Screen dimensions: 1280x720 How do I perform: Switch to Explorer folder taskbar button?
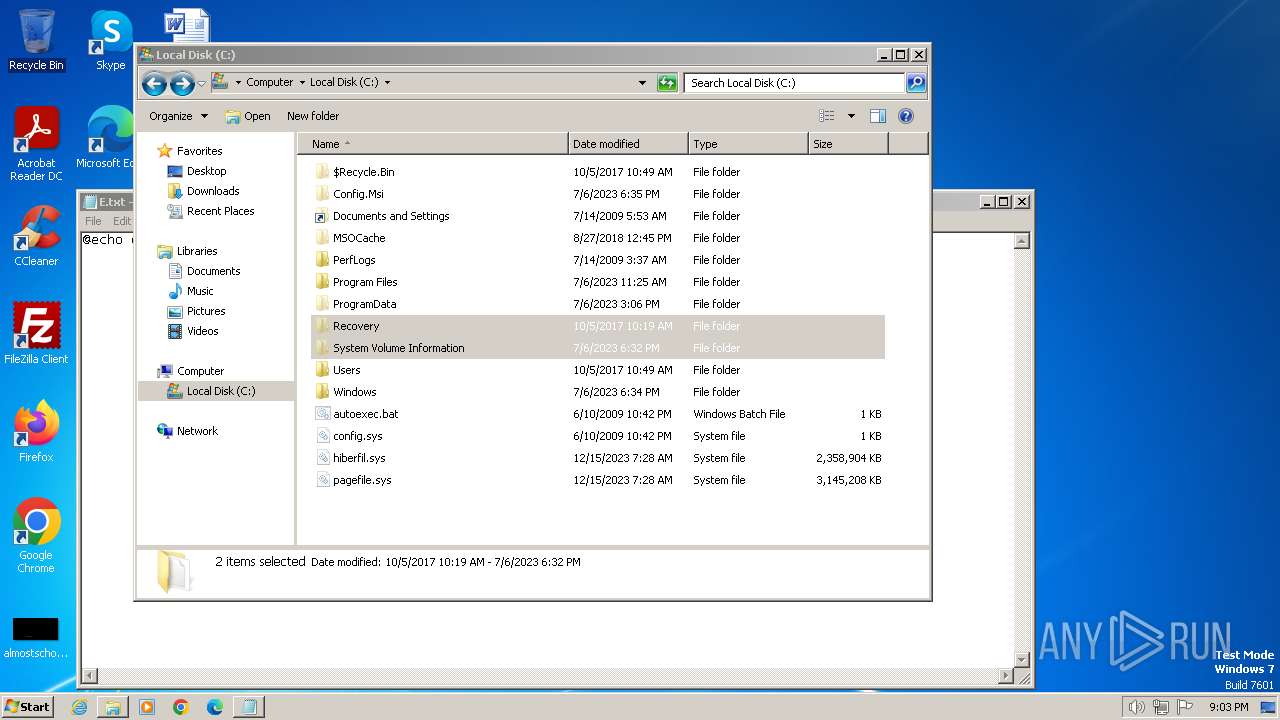point(113,707)
